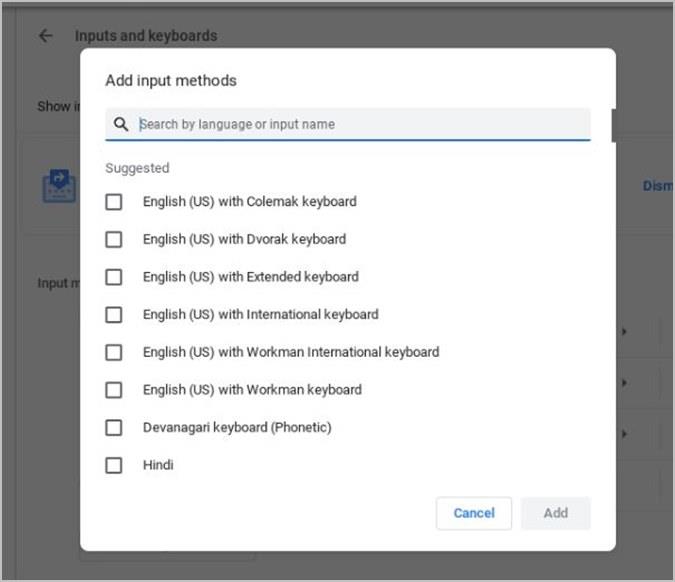675x582 pixels.
Task: Click the keyboard shortcut icon behind the dialog
Action: click(59, 186)
